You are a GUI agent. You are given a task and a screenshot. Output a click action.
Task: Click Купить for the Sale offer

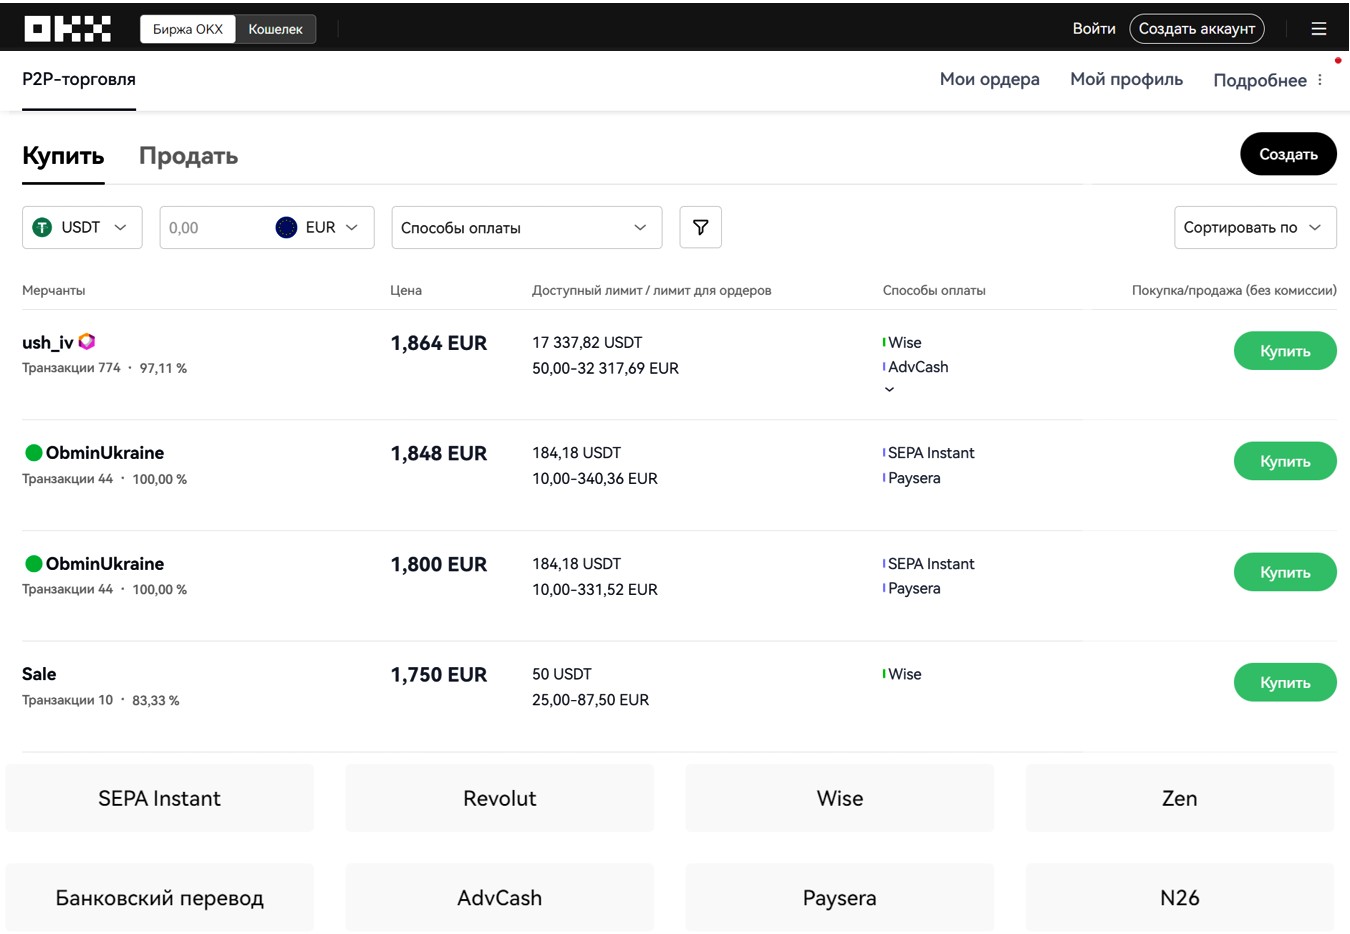pos(1284,682)
